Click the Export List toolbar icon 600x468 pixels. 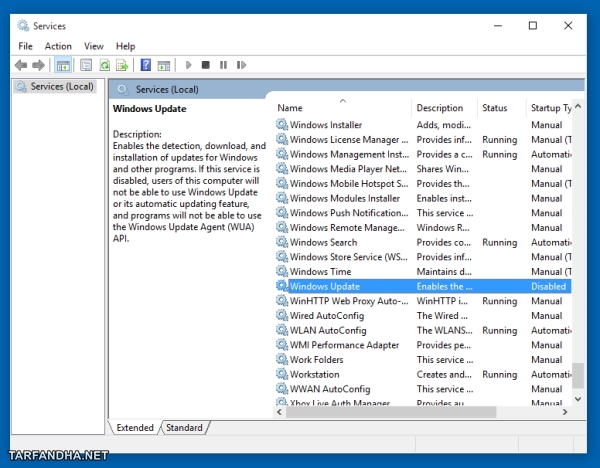(x=122, y=65)
